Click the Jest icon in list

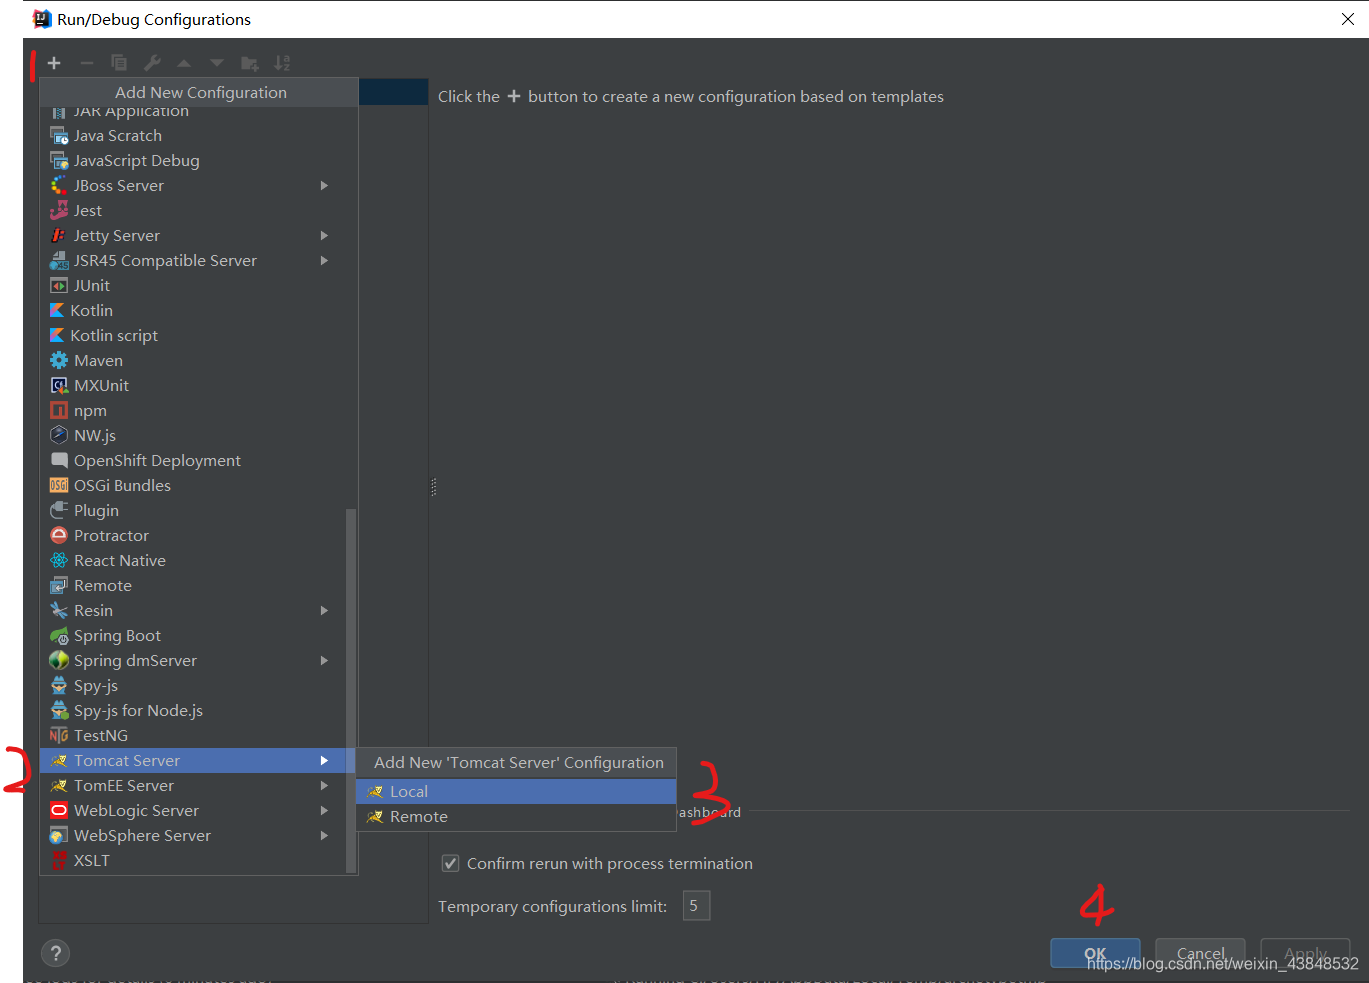pyautogui.click(x=59, y=210)
